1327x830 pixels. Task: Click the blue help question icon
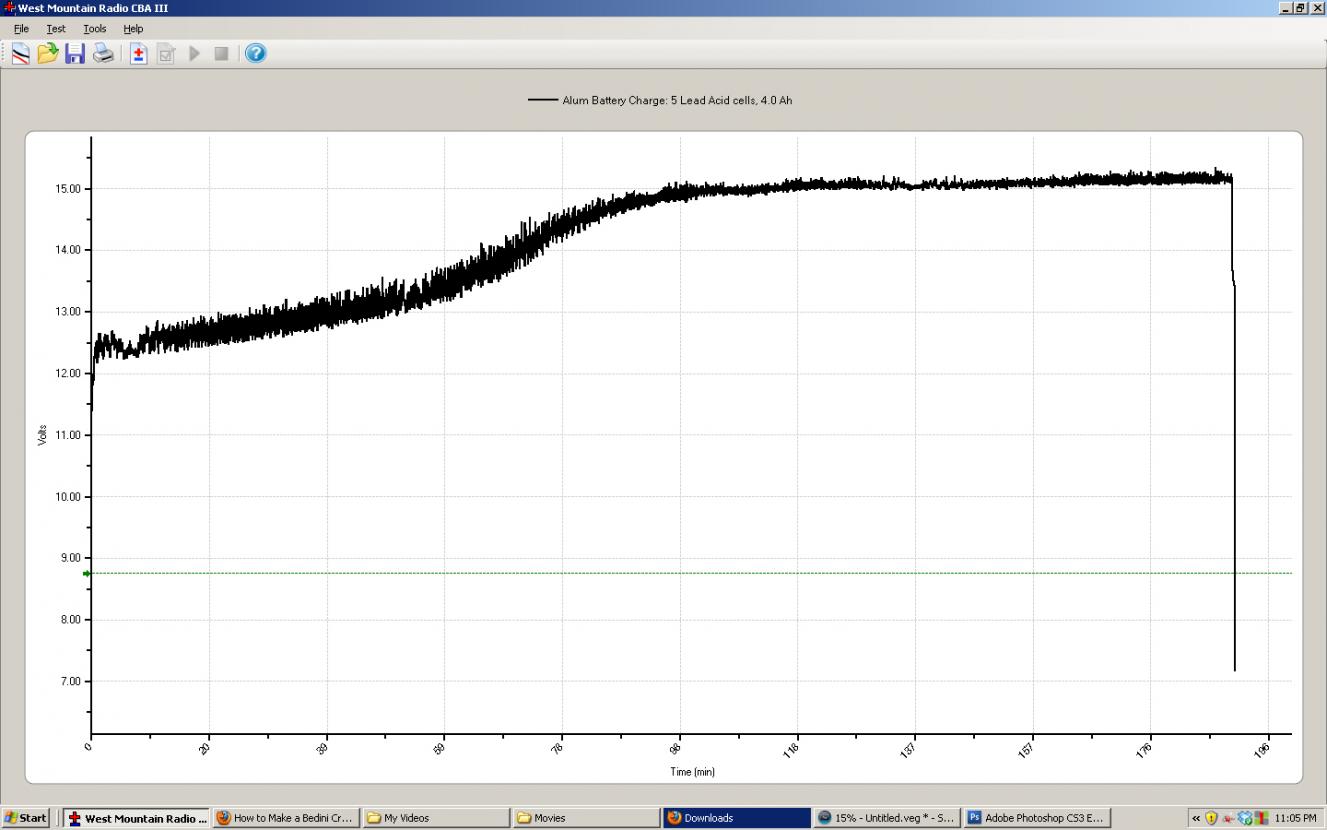[x=256, y=54]
